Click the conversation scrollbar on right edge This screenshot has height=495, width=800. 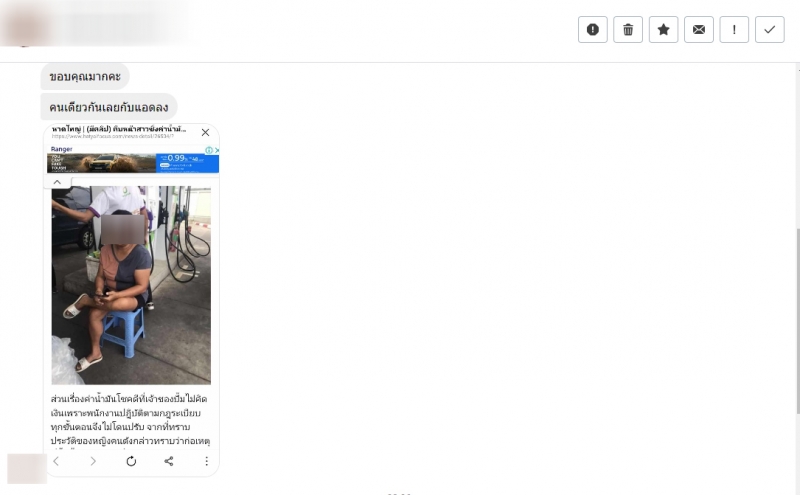click(797, 321)
